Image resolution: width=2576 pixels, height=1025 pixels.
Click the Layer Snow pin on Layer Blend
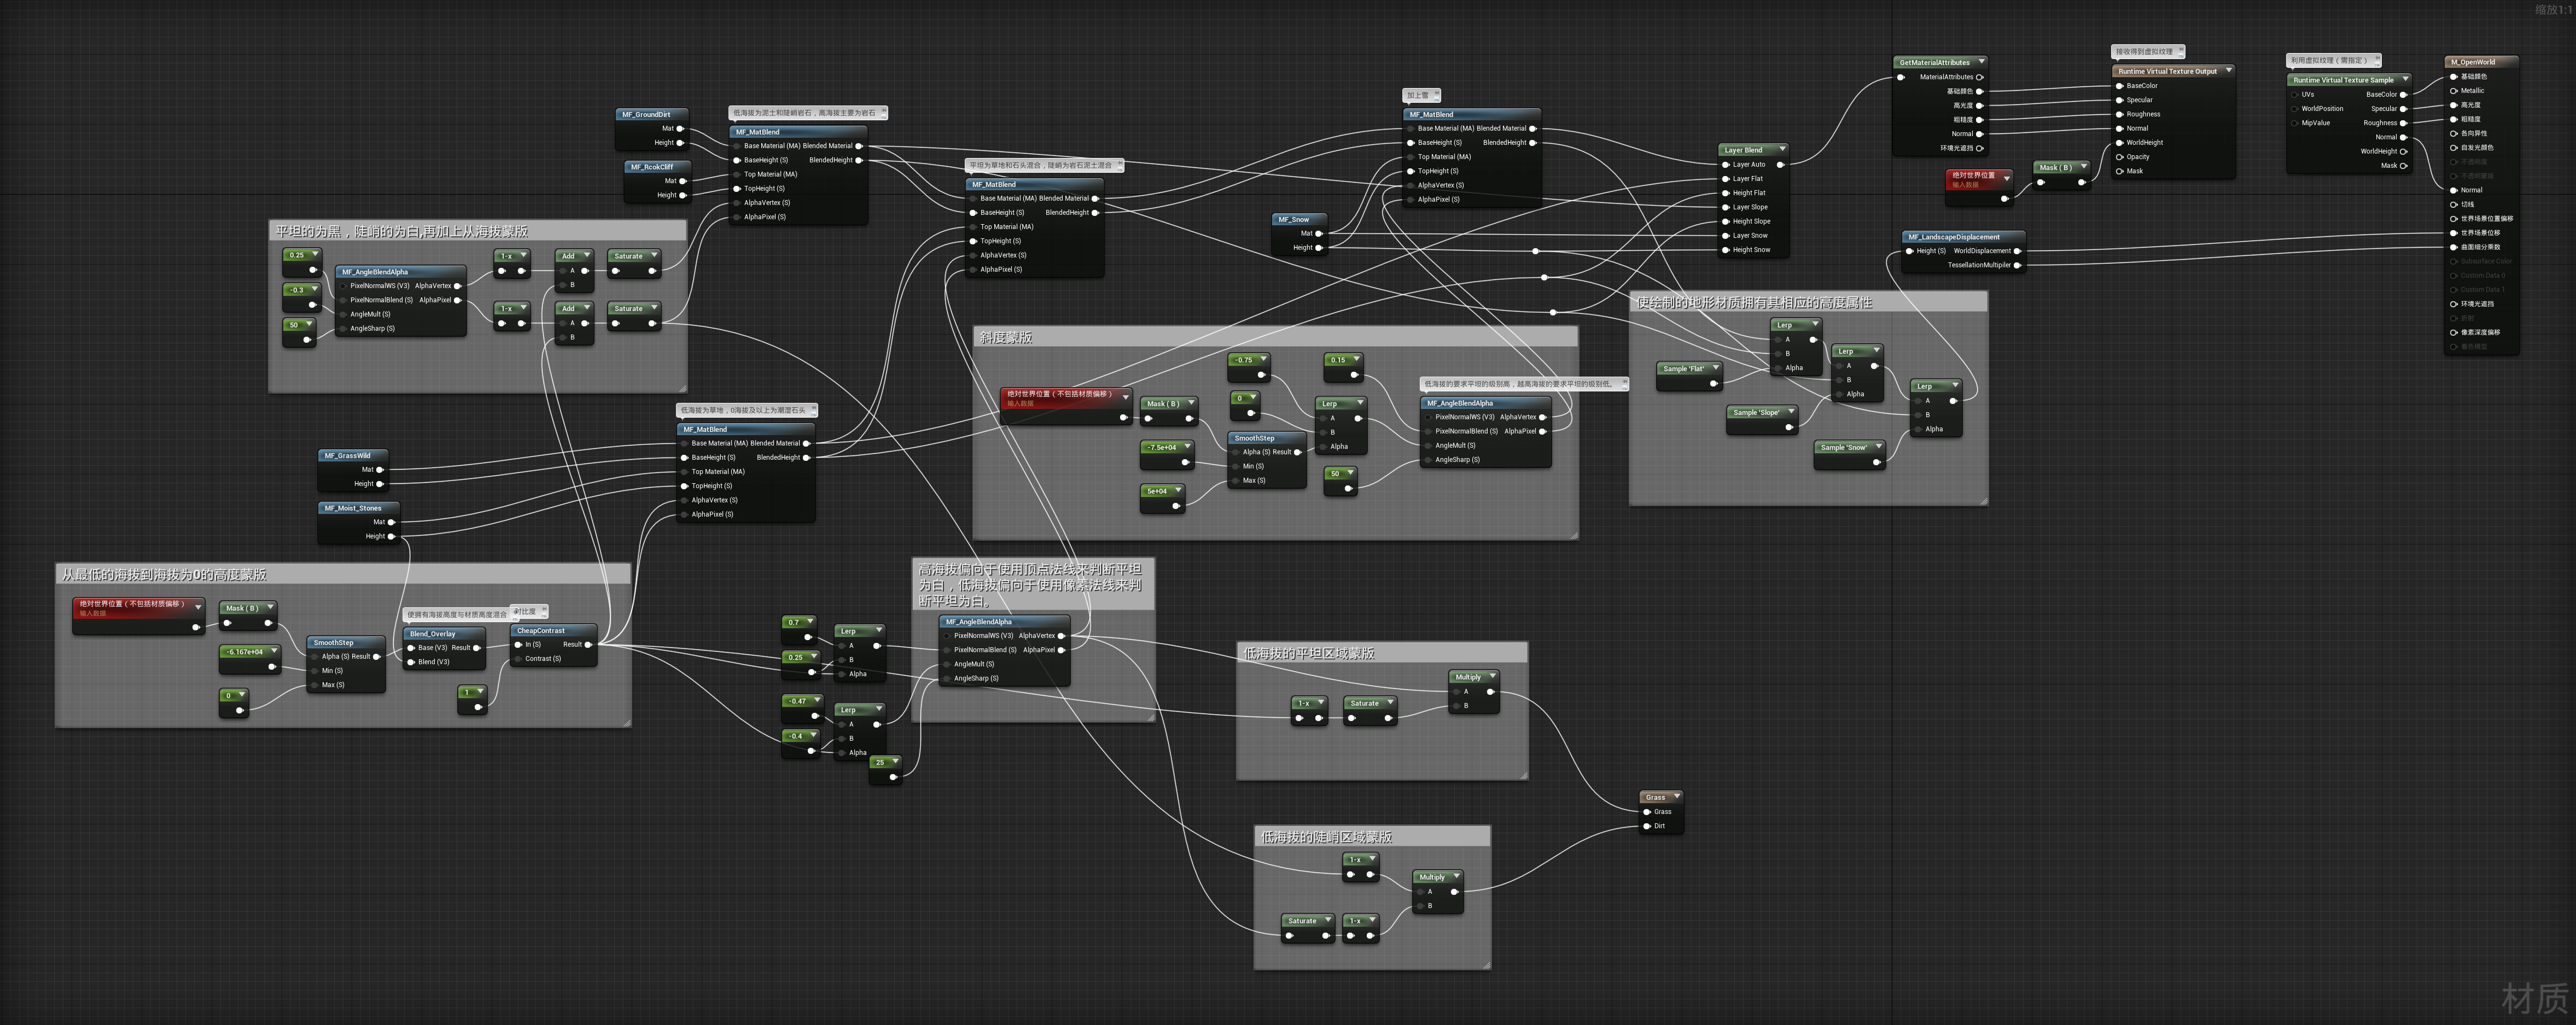click(x=1725, y=236)
